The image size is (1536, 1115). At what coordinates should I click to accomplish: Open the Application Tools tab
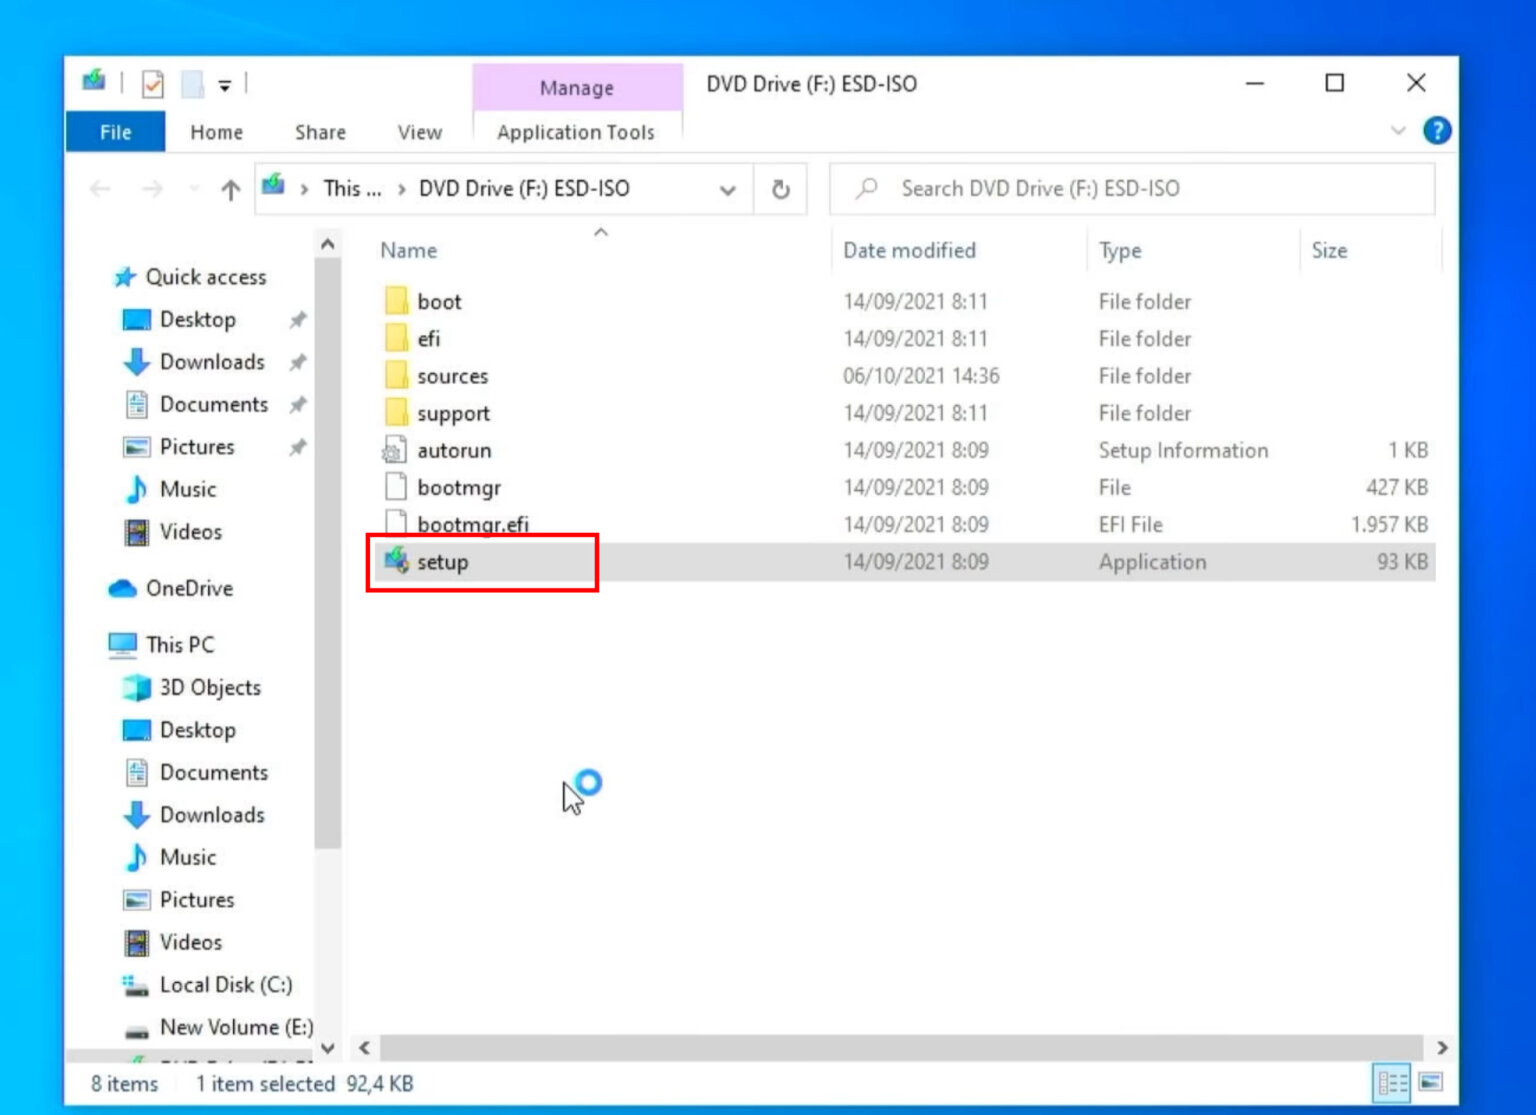coord(576,132)
